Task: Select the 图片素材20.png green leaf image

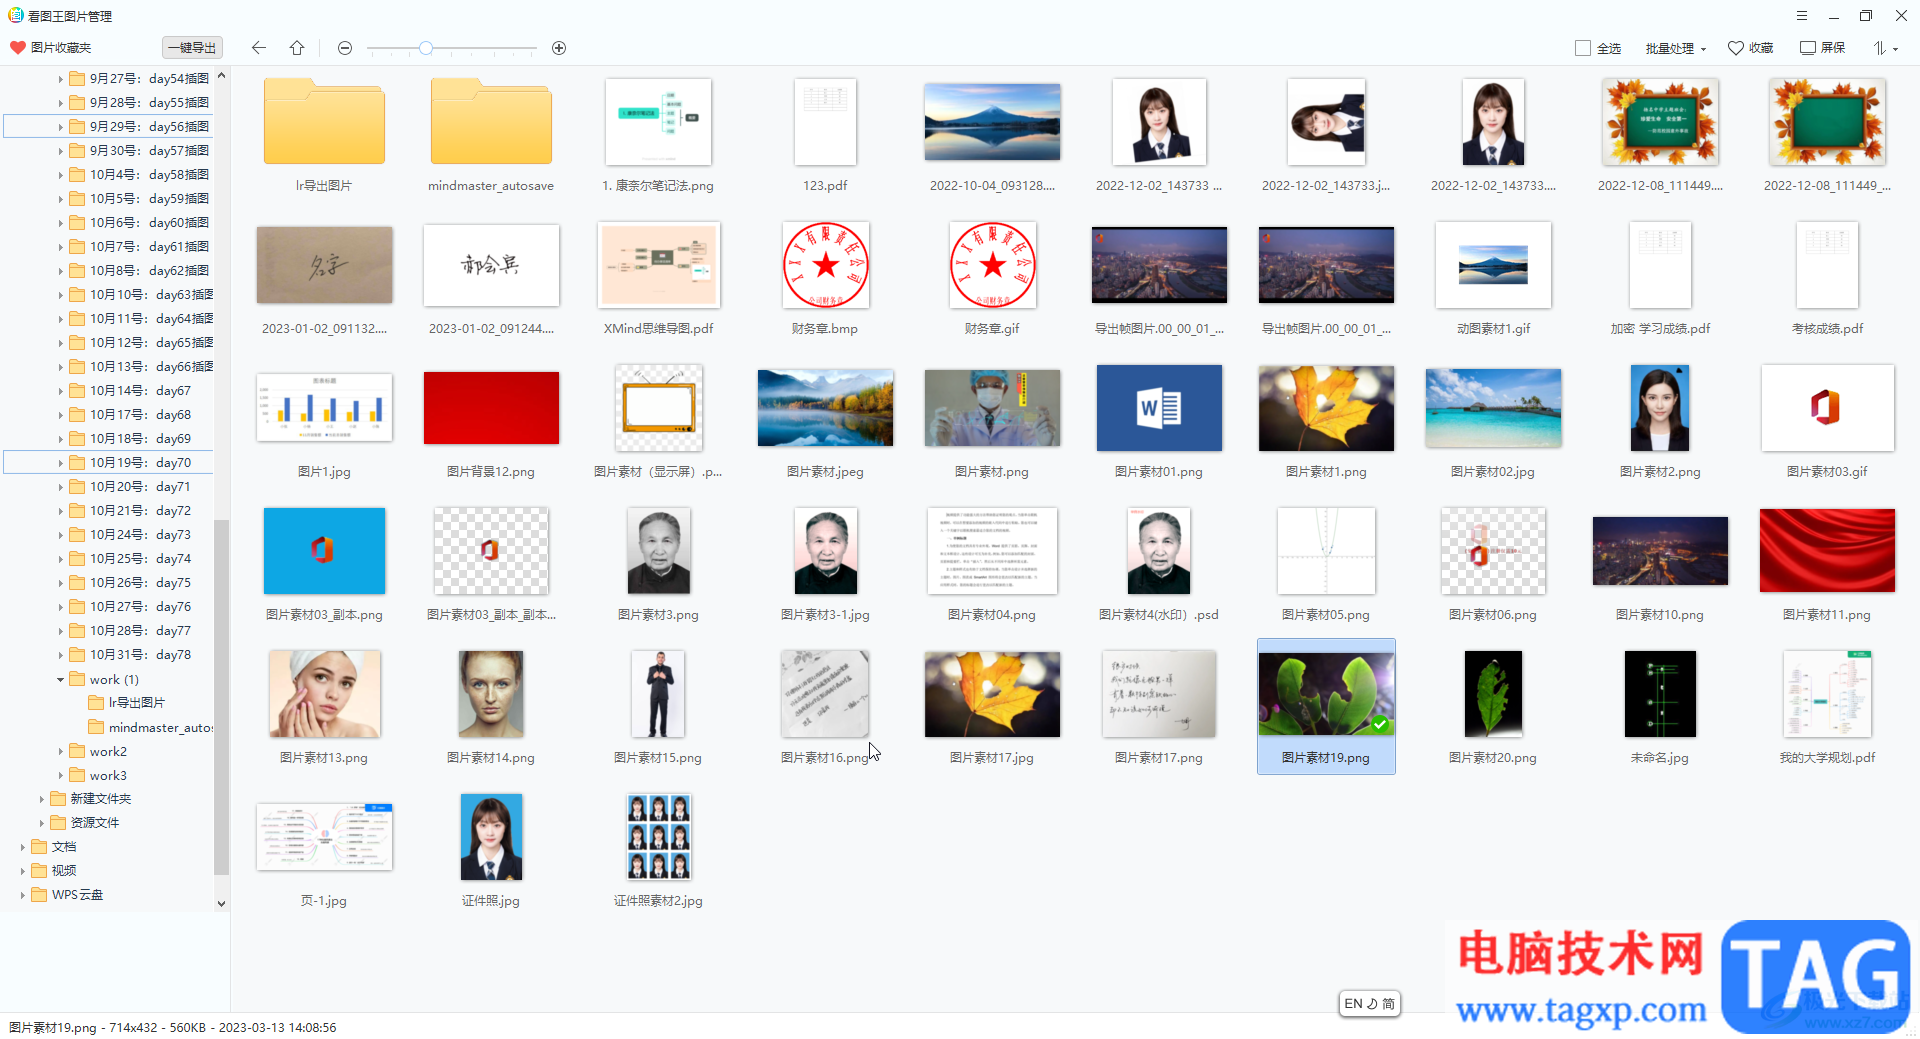Action: coord(1493,694)
